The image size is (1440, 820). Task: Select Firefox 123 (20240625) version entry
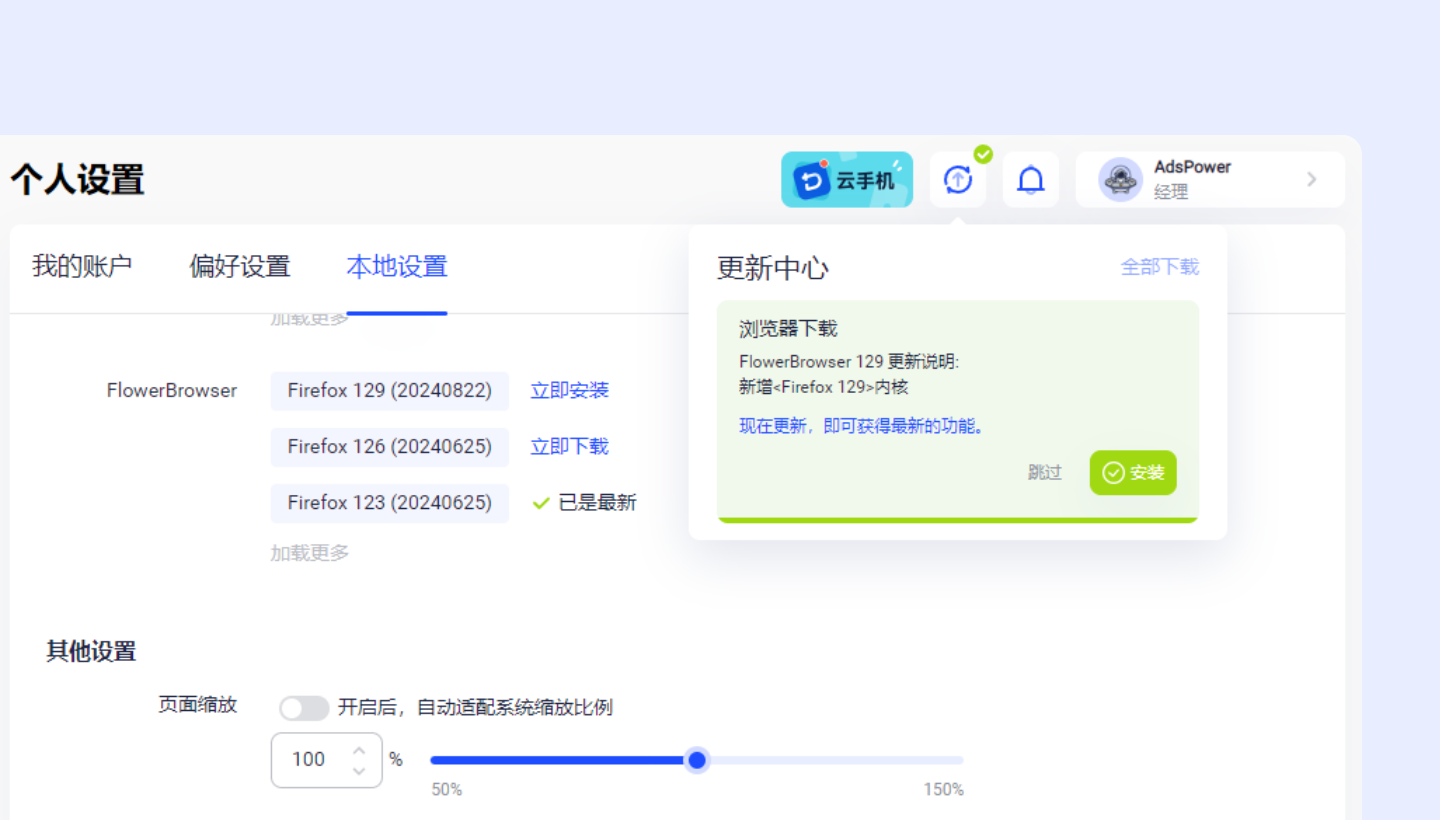click(390, 503)
